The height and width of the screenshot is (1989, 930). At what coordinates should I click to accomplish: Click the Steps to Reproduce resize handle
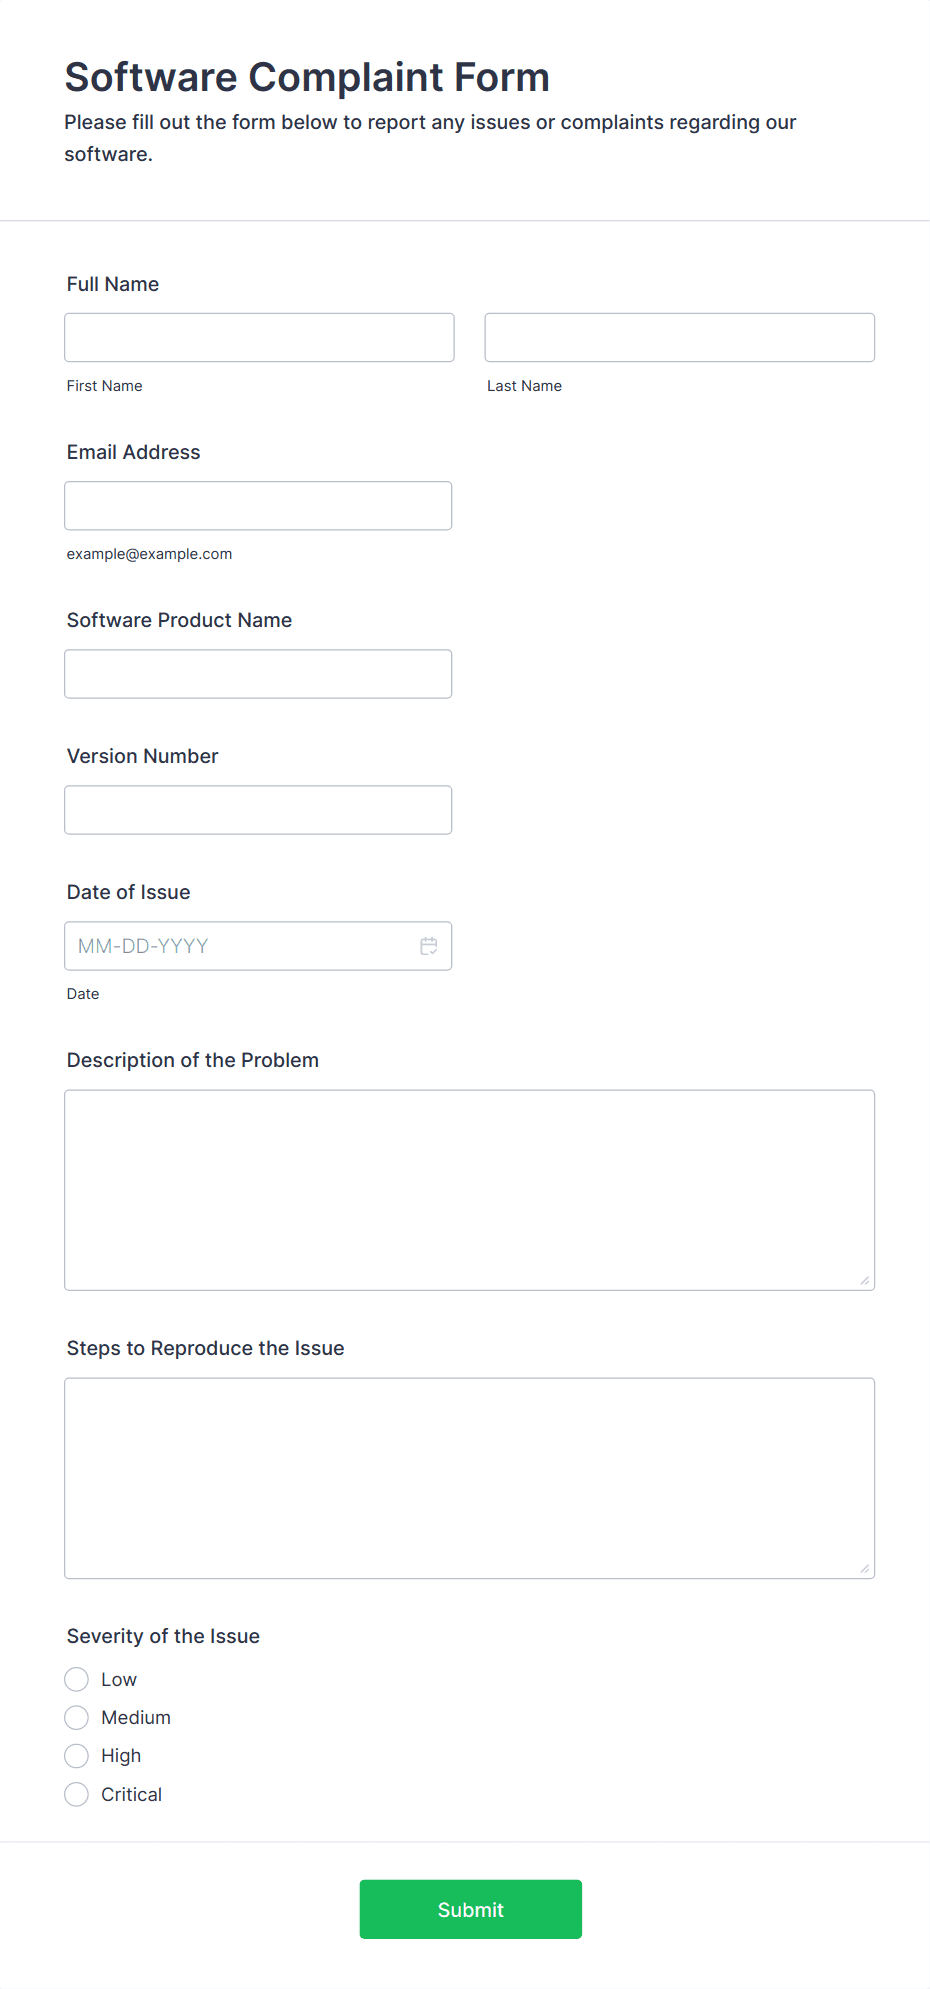tap(865, 1569)
